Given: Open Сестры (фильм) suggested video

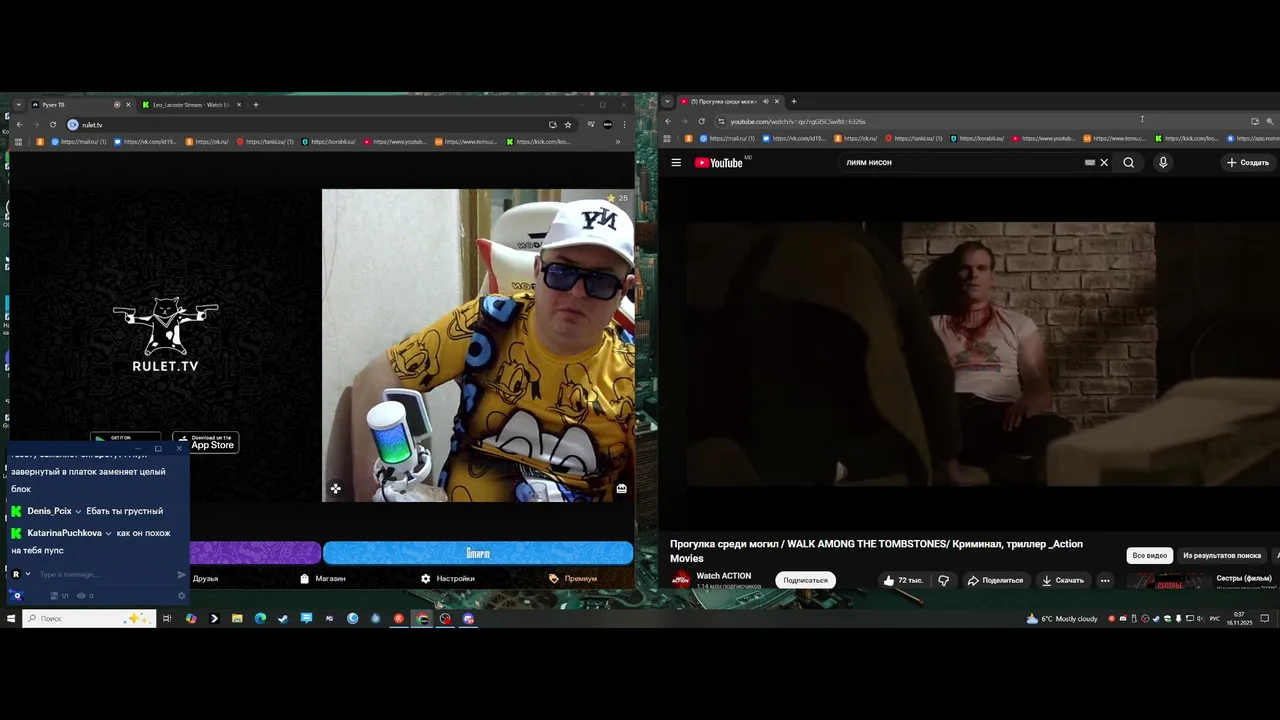Looking at the screenshot, I should (1244, 578).
